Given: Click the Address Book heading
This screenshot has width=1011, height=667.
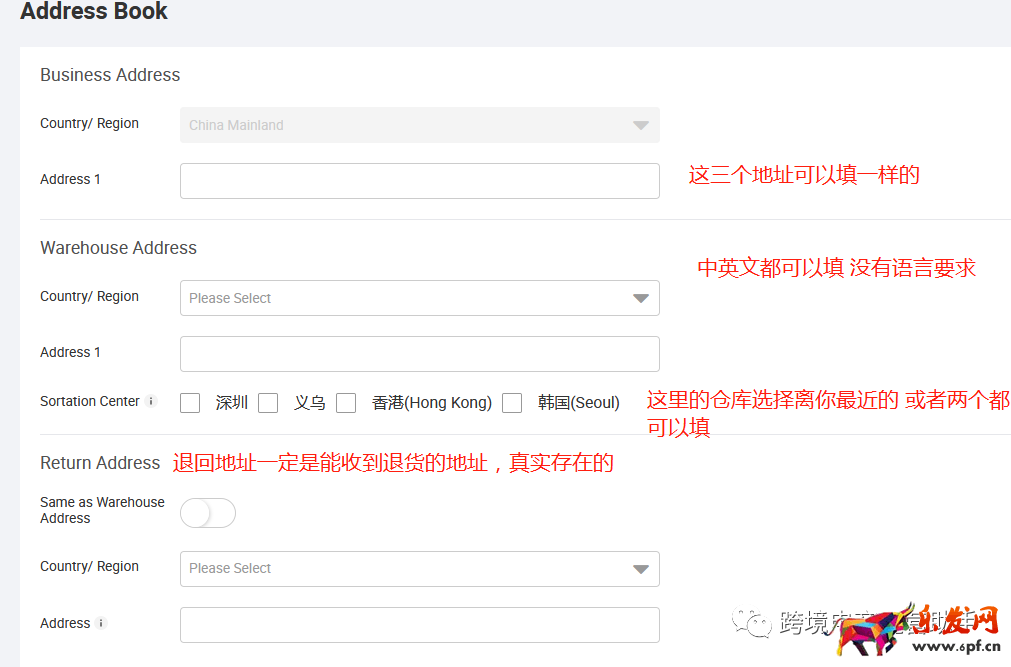Looking at the screenshot, I should point(93,13).
